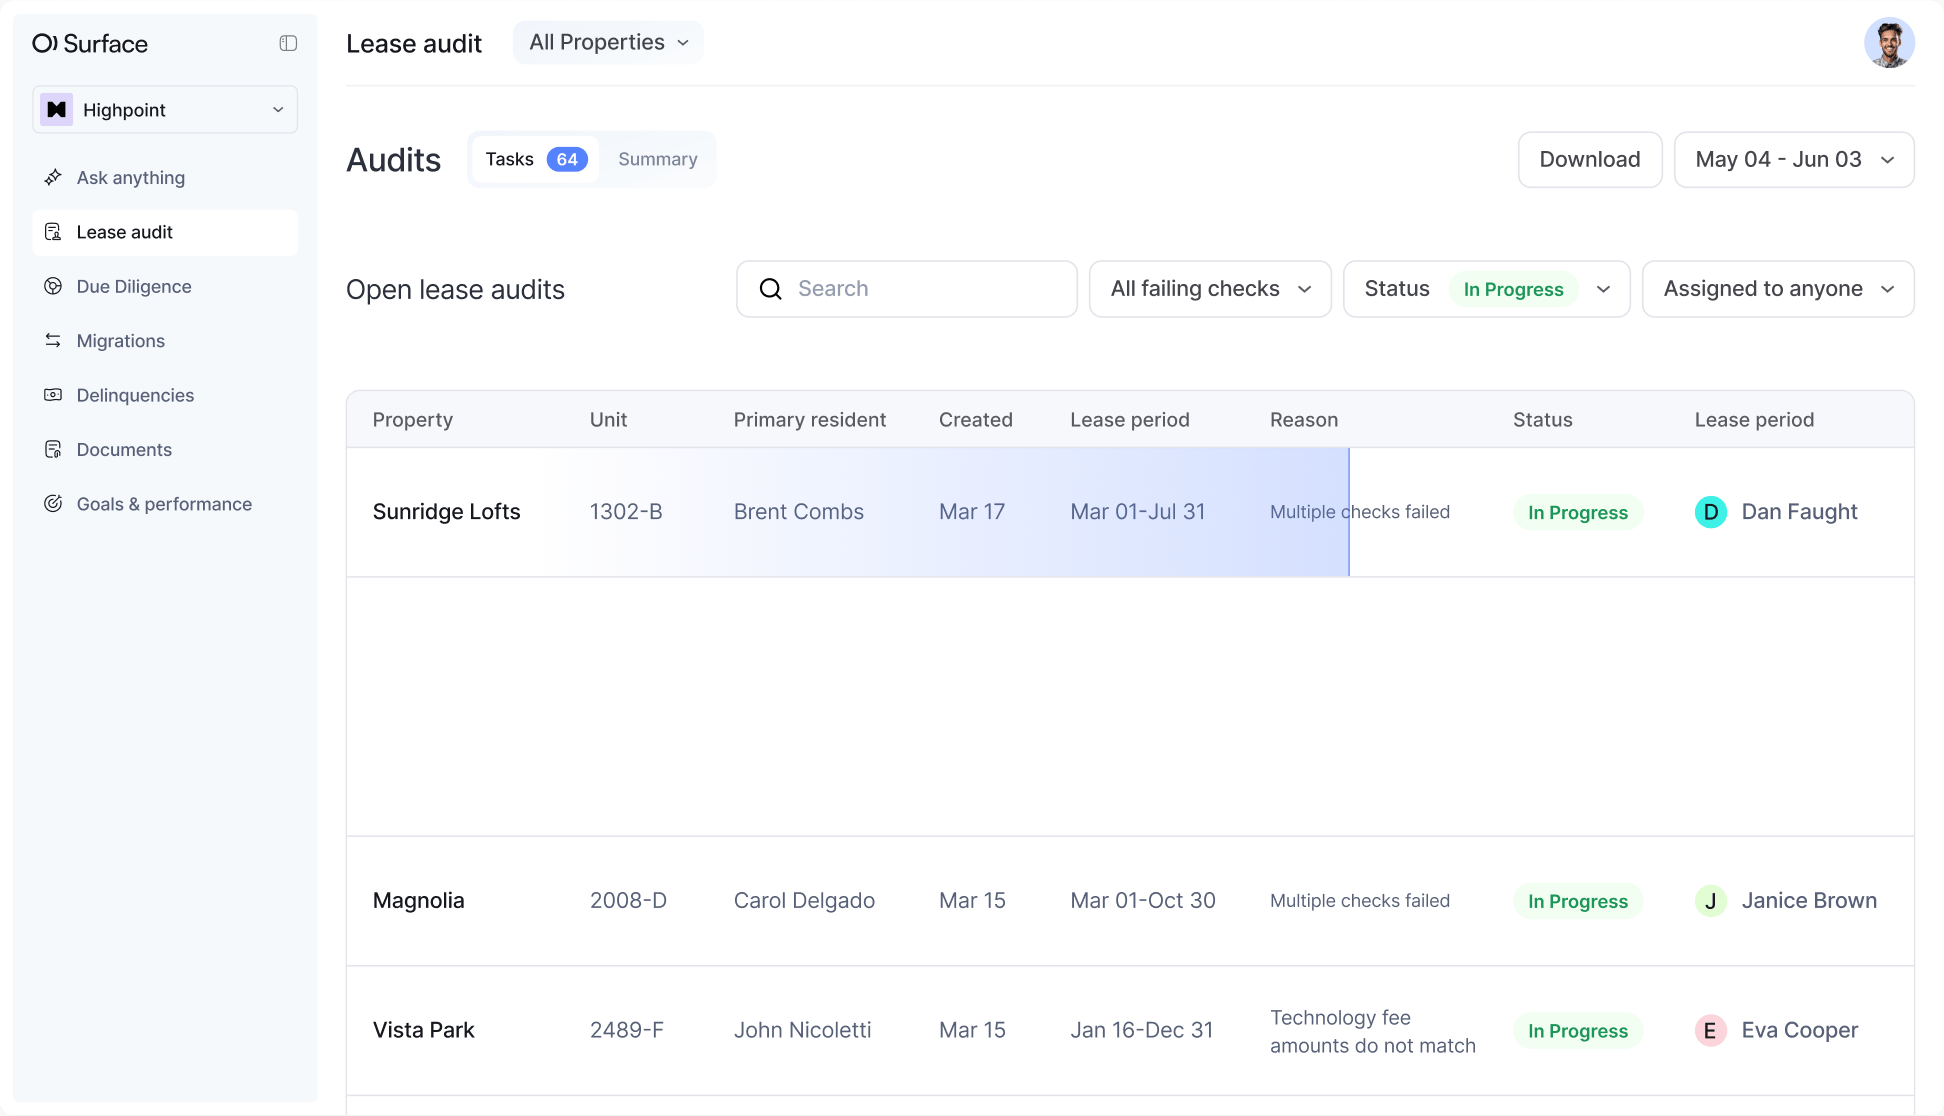Select the Migrations icon

(x=54, y=340)
